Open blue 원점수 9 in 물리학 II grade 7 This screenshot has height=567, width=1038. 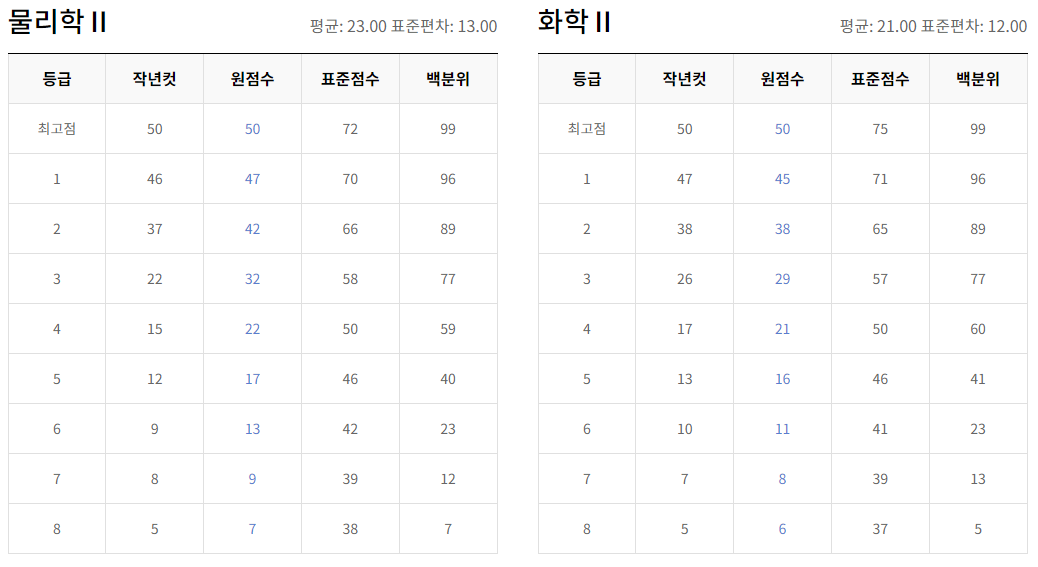[x=252, y=479]
